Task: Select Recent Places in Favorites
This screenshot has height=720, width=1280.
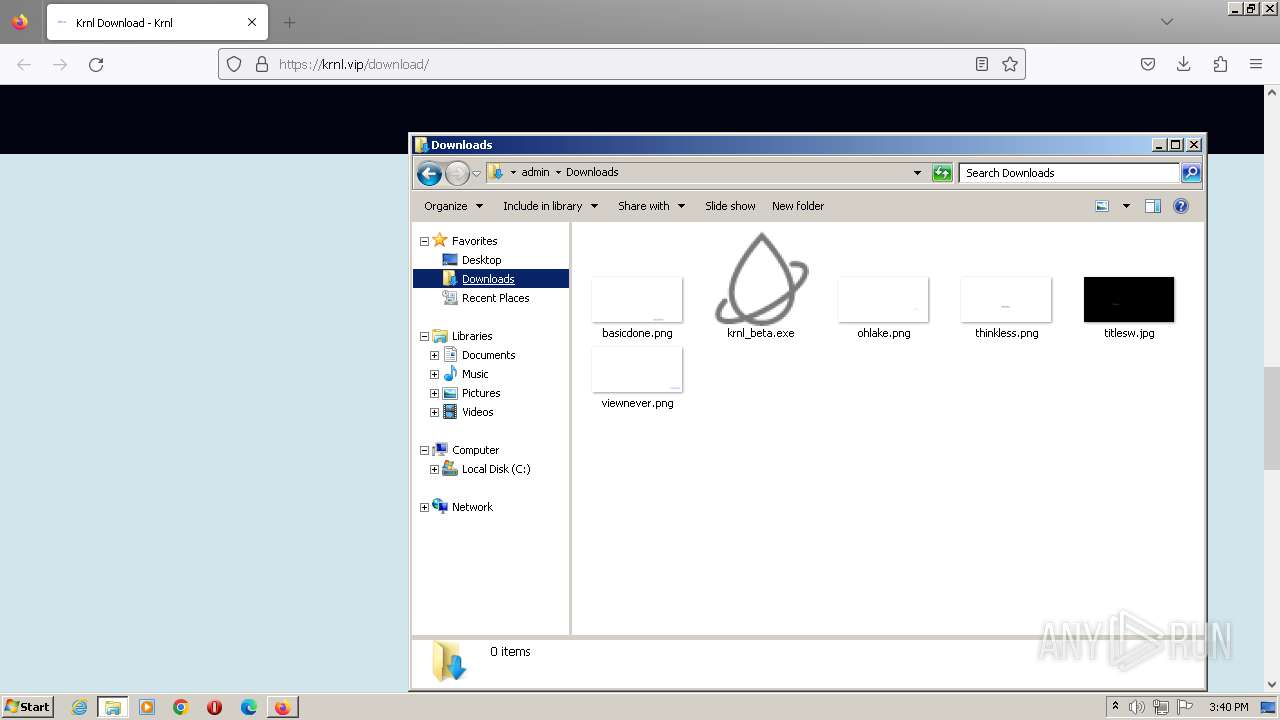Action: pyautogui.click(x=495, y=298)
